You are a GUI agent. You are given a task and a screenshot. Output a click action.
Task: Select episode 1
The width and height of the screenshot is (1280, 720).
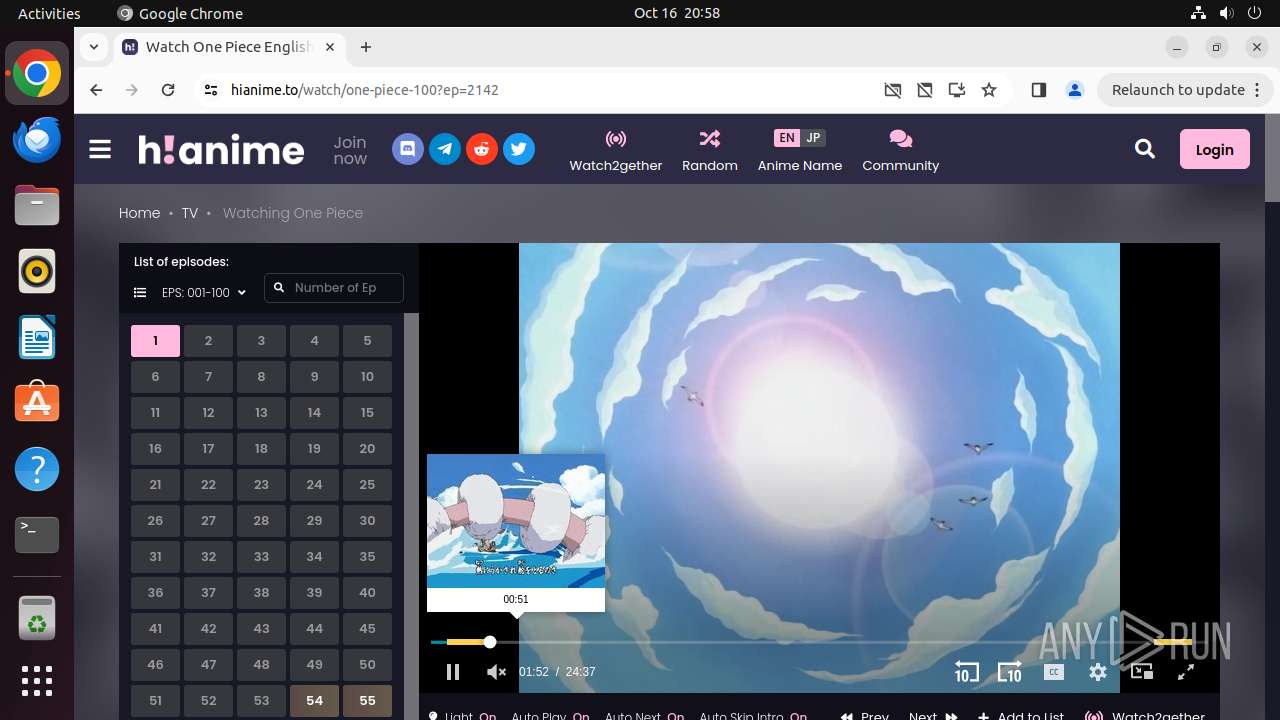click(155, 341)
